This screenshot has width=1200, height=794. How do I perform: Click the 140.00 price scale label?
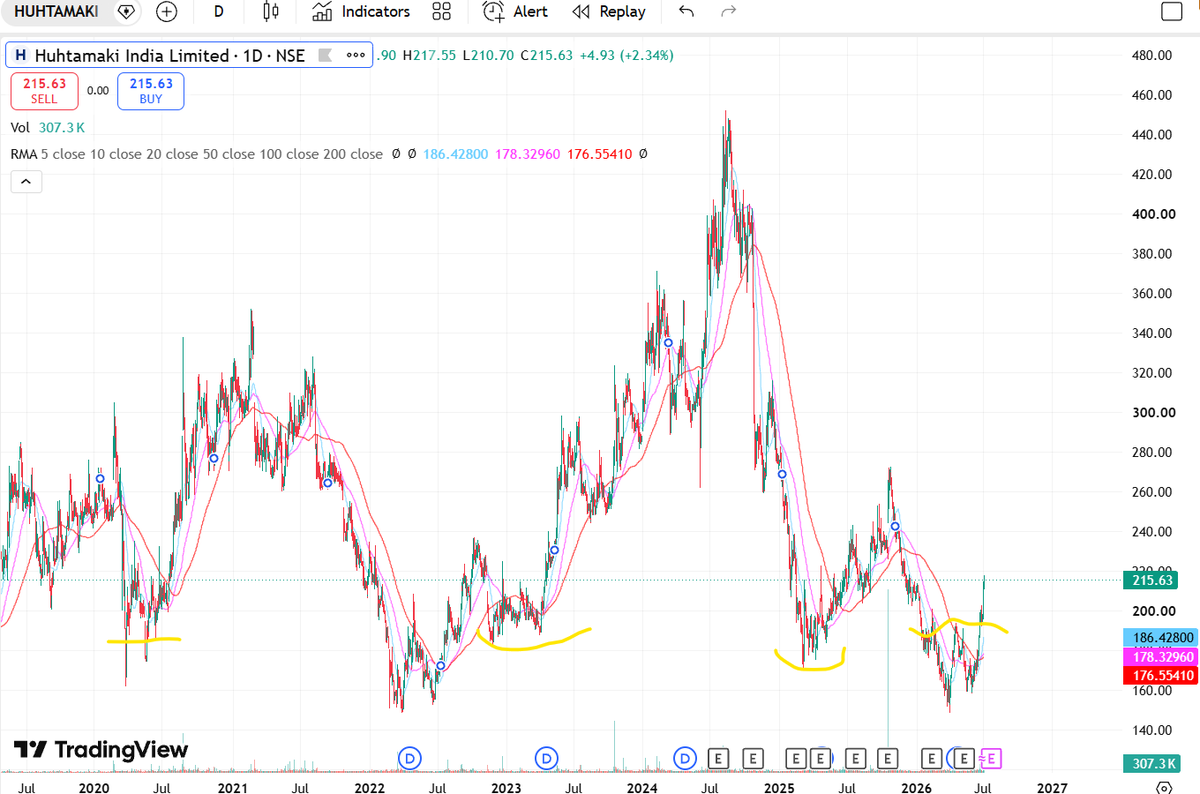point(1153,730)
